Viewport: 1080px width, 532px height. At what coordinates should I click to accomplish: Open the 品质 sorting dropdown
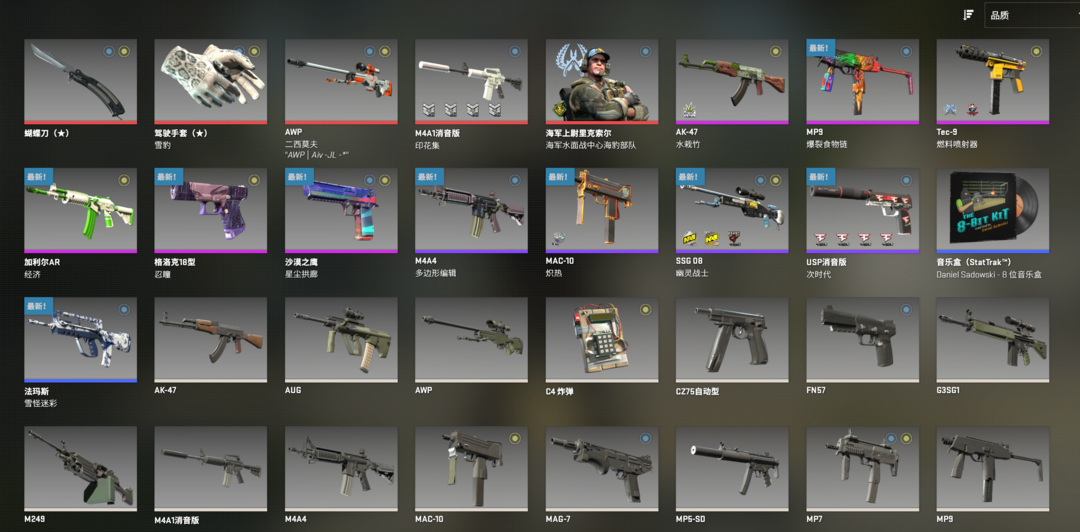click(1032, 15)
